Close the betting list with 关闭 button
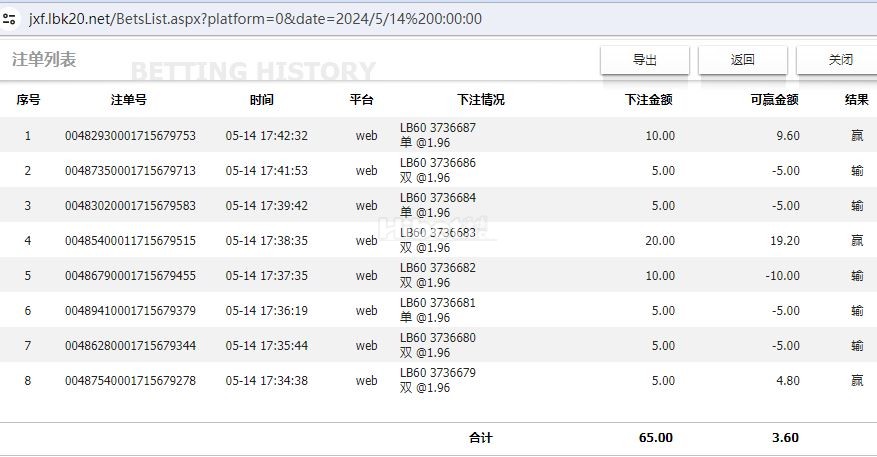 tap(838, 60)
